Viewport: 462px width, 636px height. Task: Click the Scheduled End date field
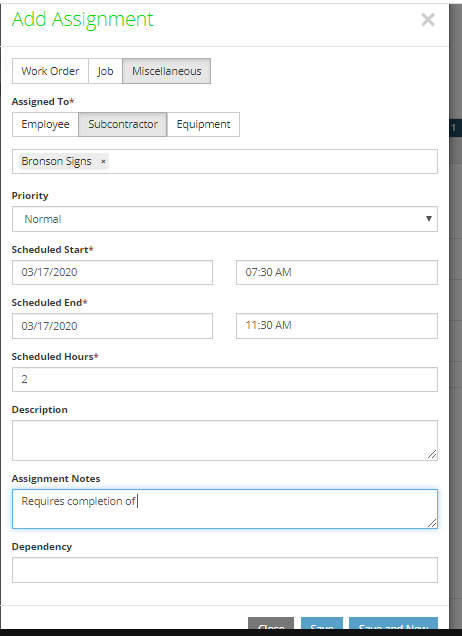click(112, 326)
